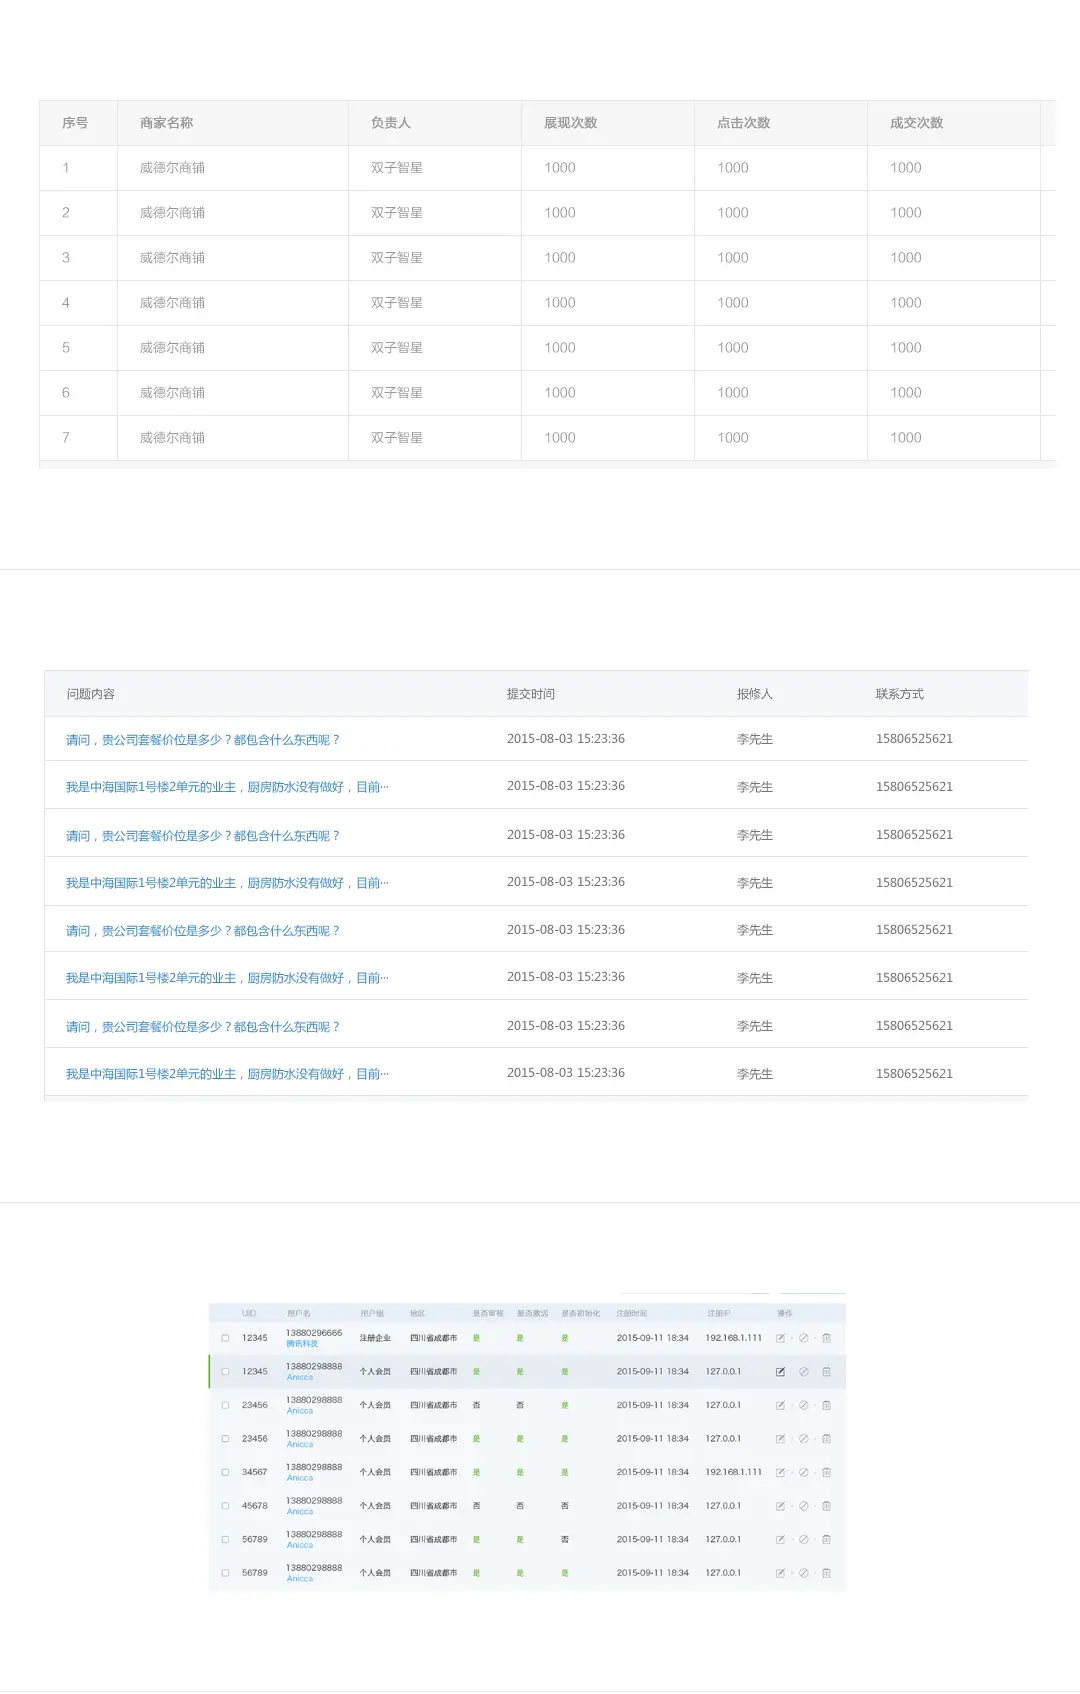Image resolution: width=1080 pixels, height=1694 pixels.
Task: Click UID 34567 cell
Action: pos(255,1472)
